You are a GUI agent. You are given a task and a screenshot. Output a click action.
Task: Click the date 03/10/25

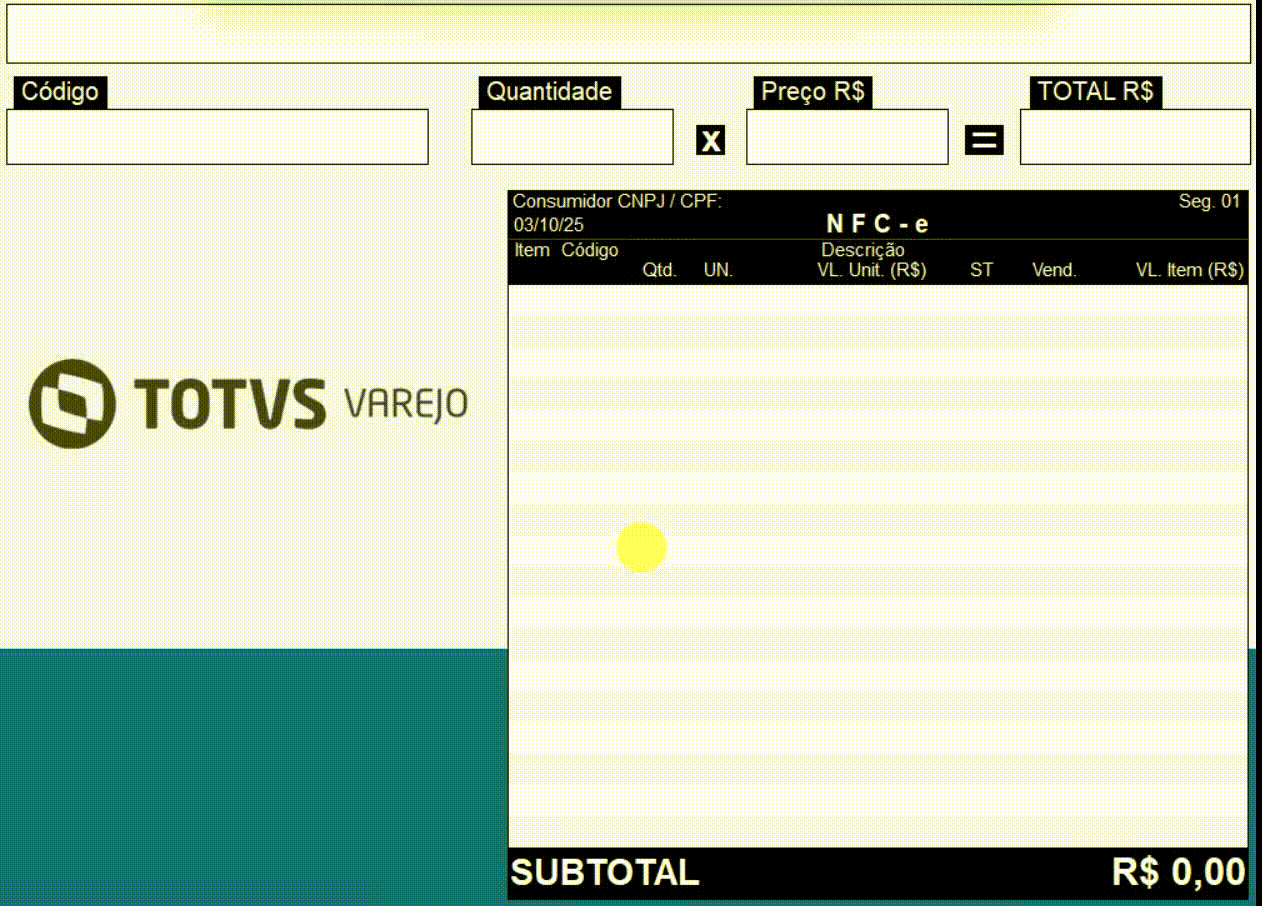[548, 225]
